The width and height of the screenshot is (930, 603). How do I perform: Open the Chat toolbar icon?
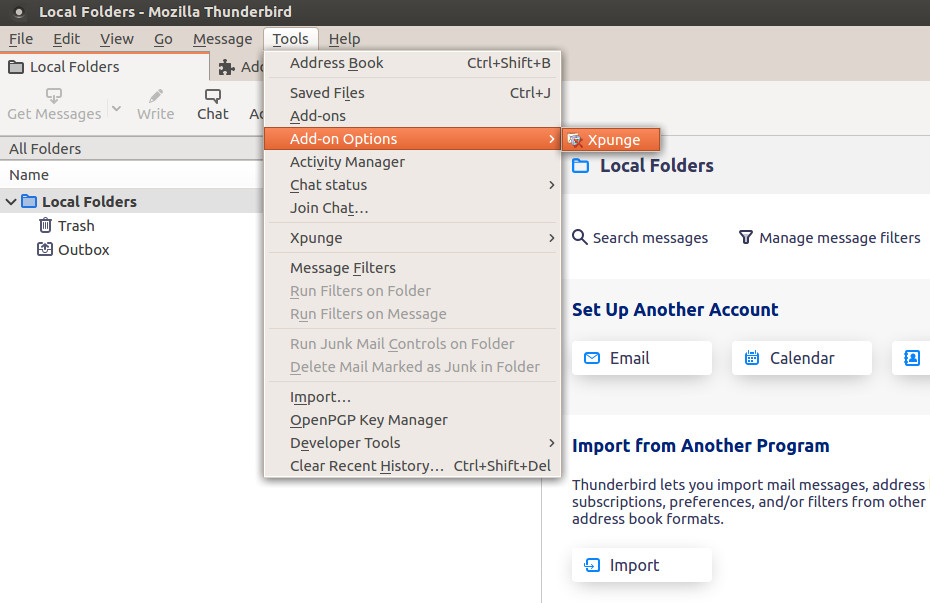point(213,95)
